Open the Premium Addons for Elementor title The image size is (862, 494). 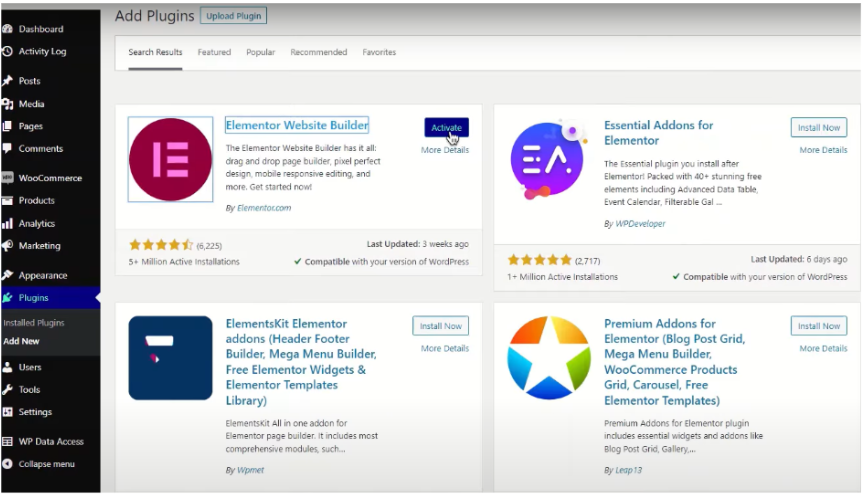(x=675, y=362)
